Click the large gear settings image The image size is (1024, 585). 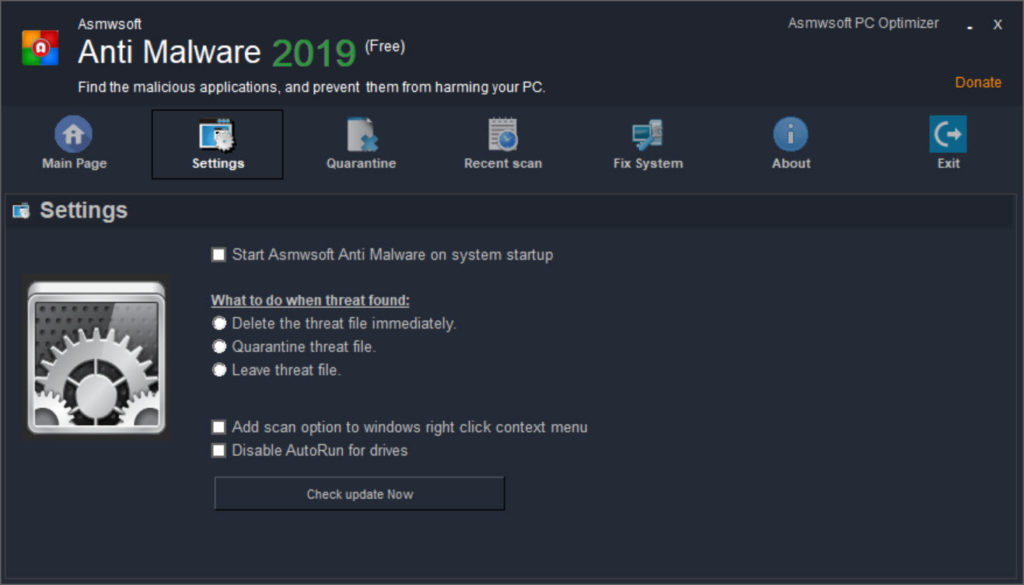[x=96, y=357]
